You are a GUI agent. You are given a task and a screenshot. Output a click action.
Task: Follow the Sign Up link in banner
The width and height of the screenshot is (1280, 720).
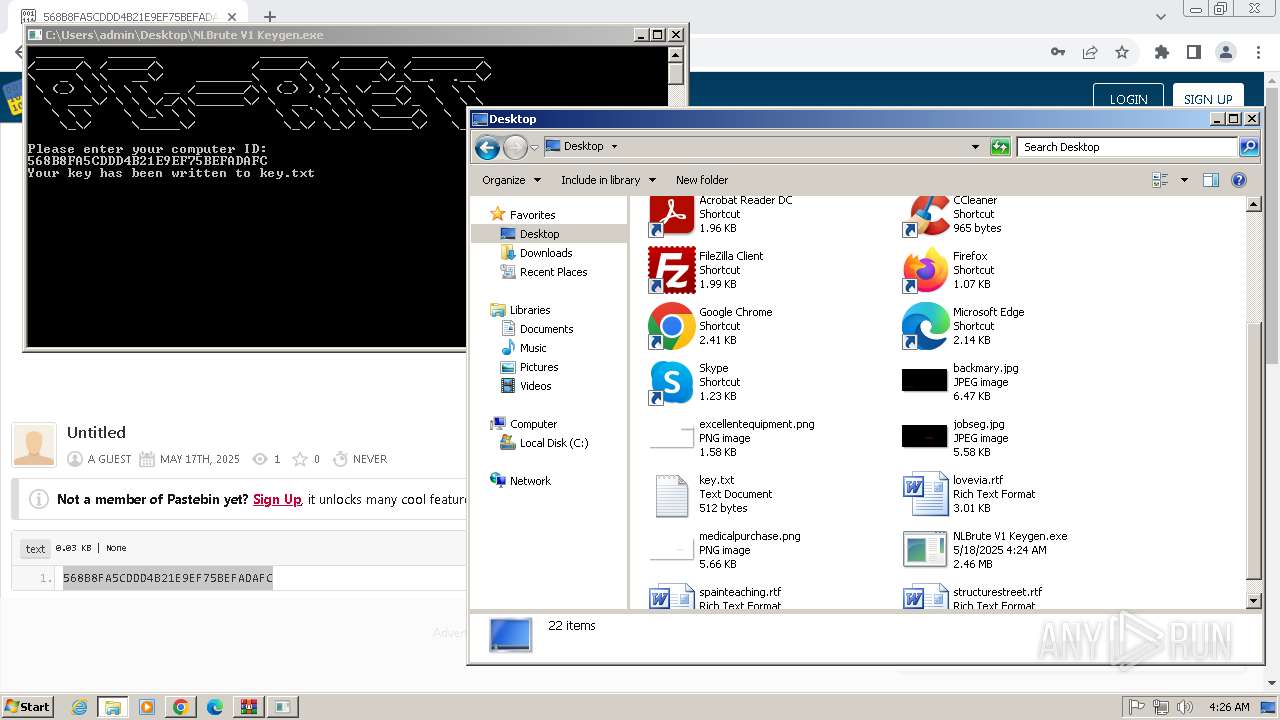pos(277,499)
